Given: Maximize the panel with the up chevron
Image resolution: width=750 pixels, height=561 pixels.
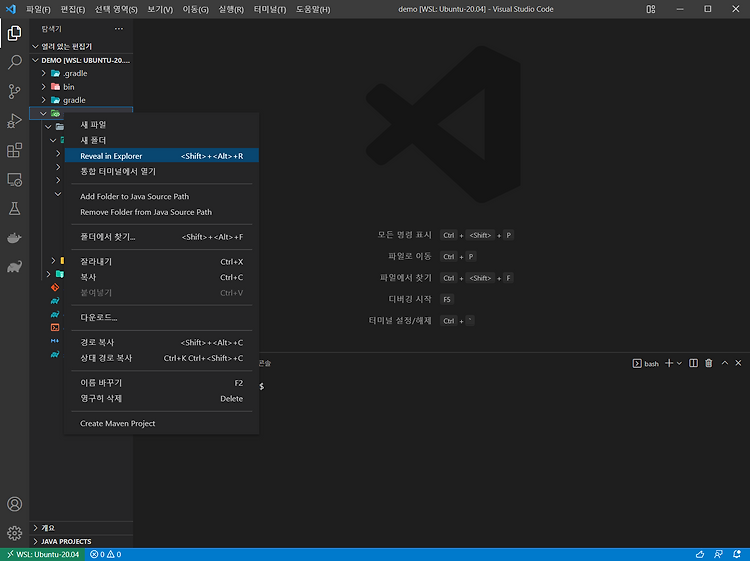Looking at the screenshot, I should pos(725,363).
